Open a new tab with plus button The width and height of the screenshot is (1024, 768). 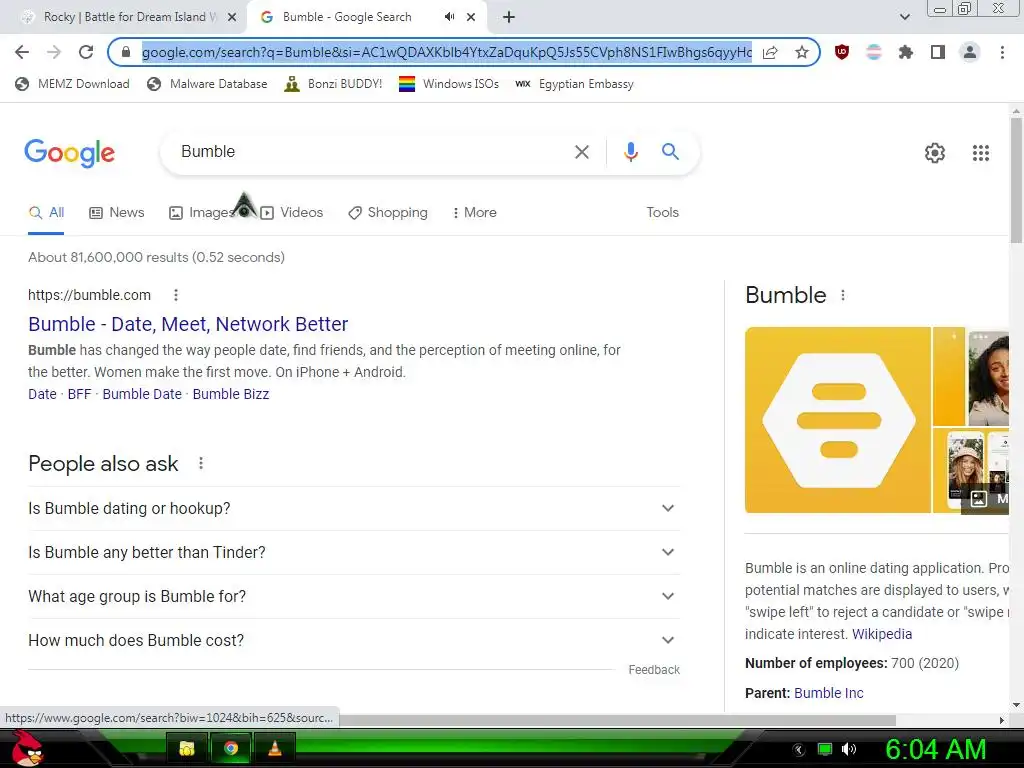[509, 18]
